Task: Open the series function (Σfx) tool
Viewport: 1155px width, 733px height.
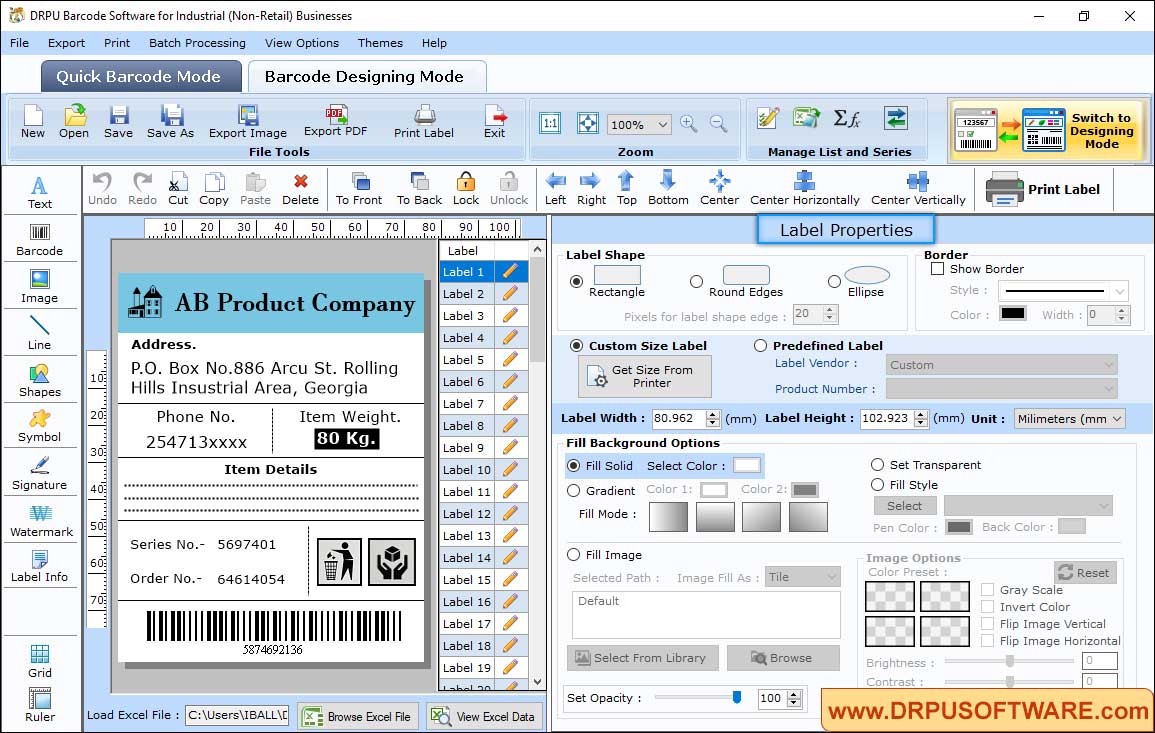Action: coord(846,119)
